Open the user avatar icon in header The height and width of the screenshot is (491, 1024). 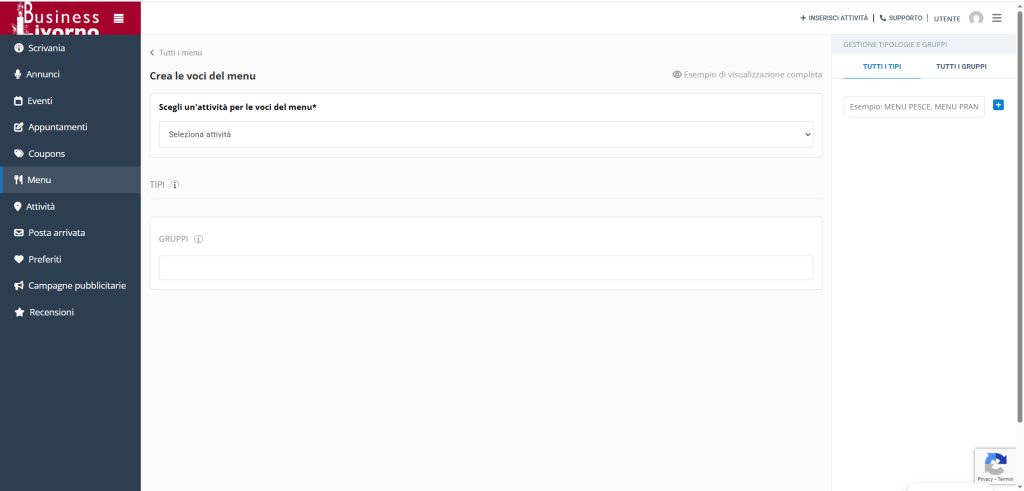(976, 18)
